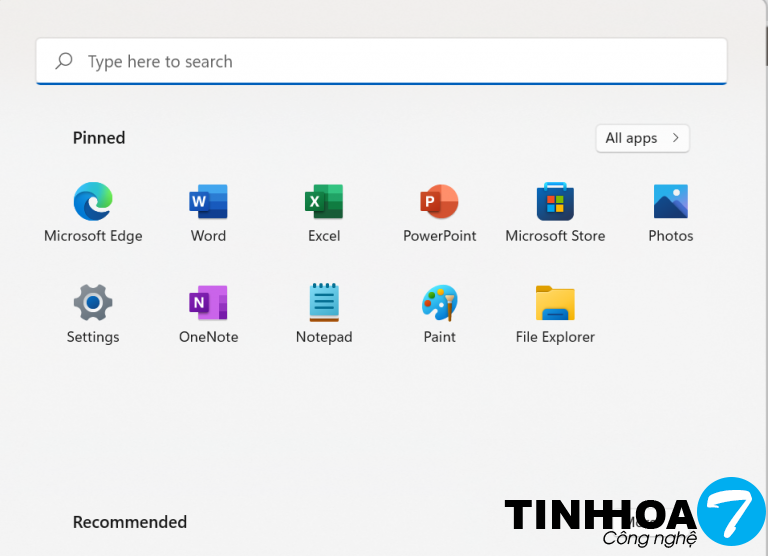Select the Recommended section heading
This screenshot has height=556, width=768.
click(130, 522)
